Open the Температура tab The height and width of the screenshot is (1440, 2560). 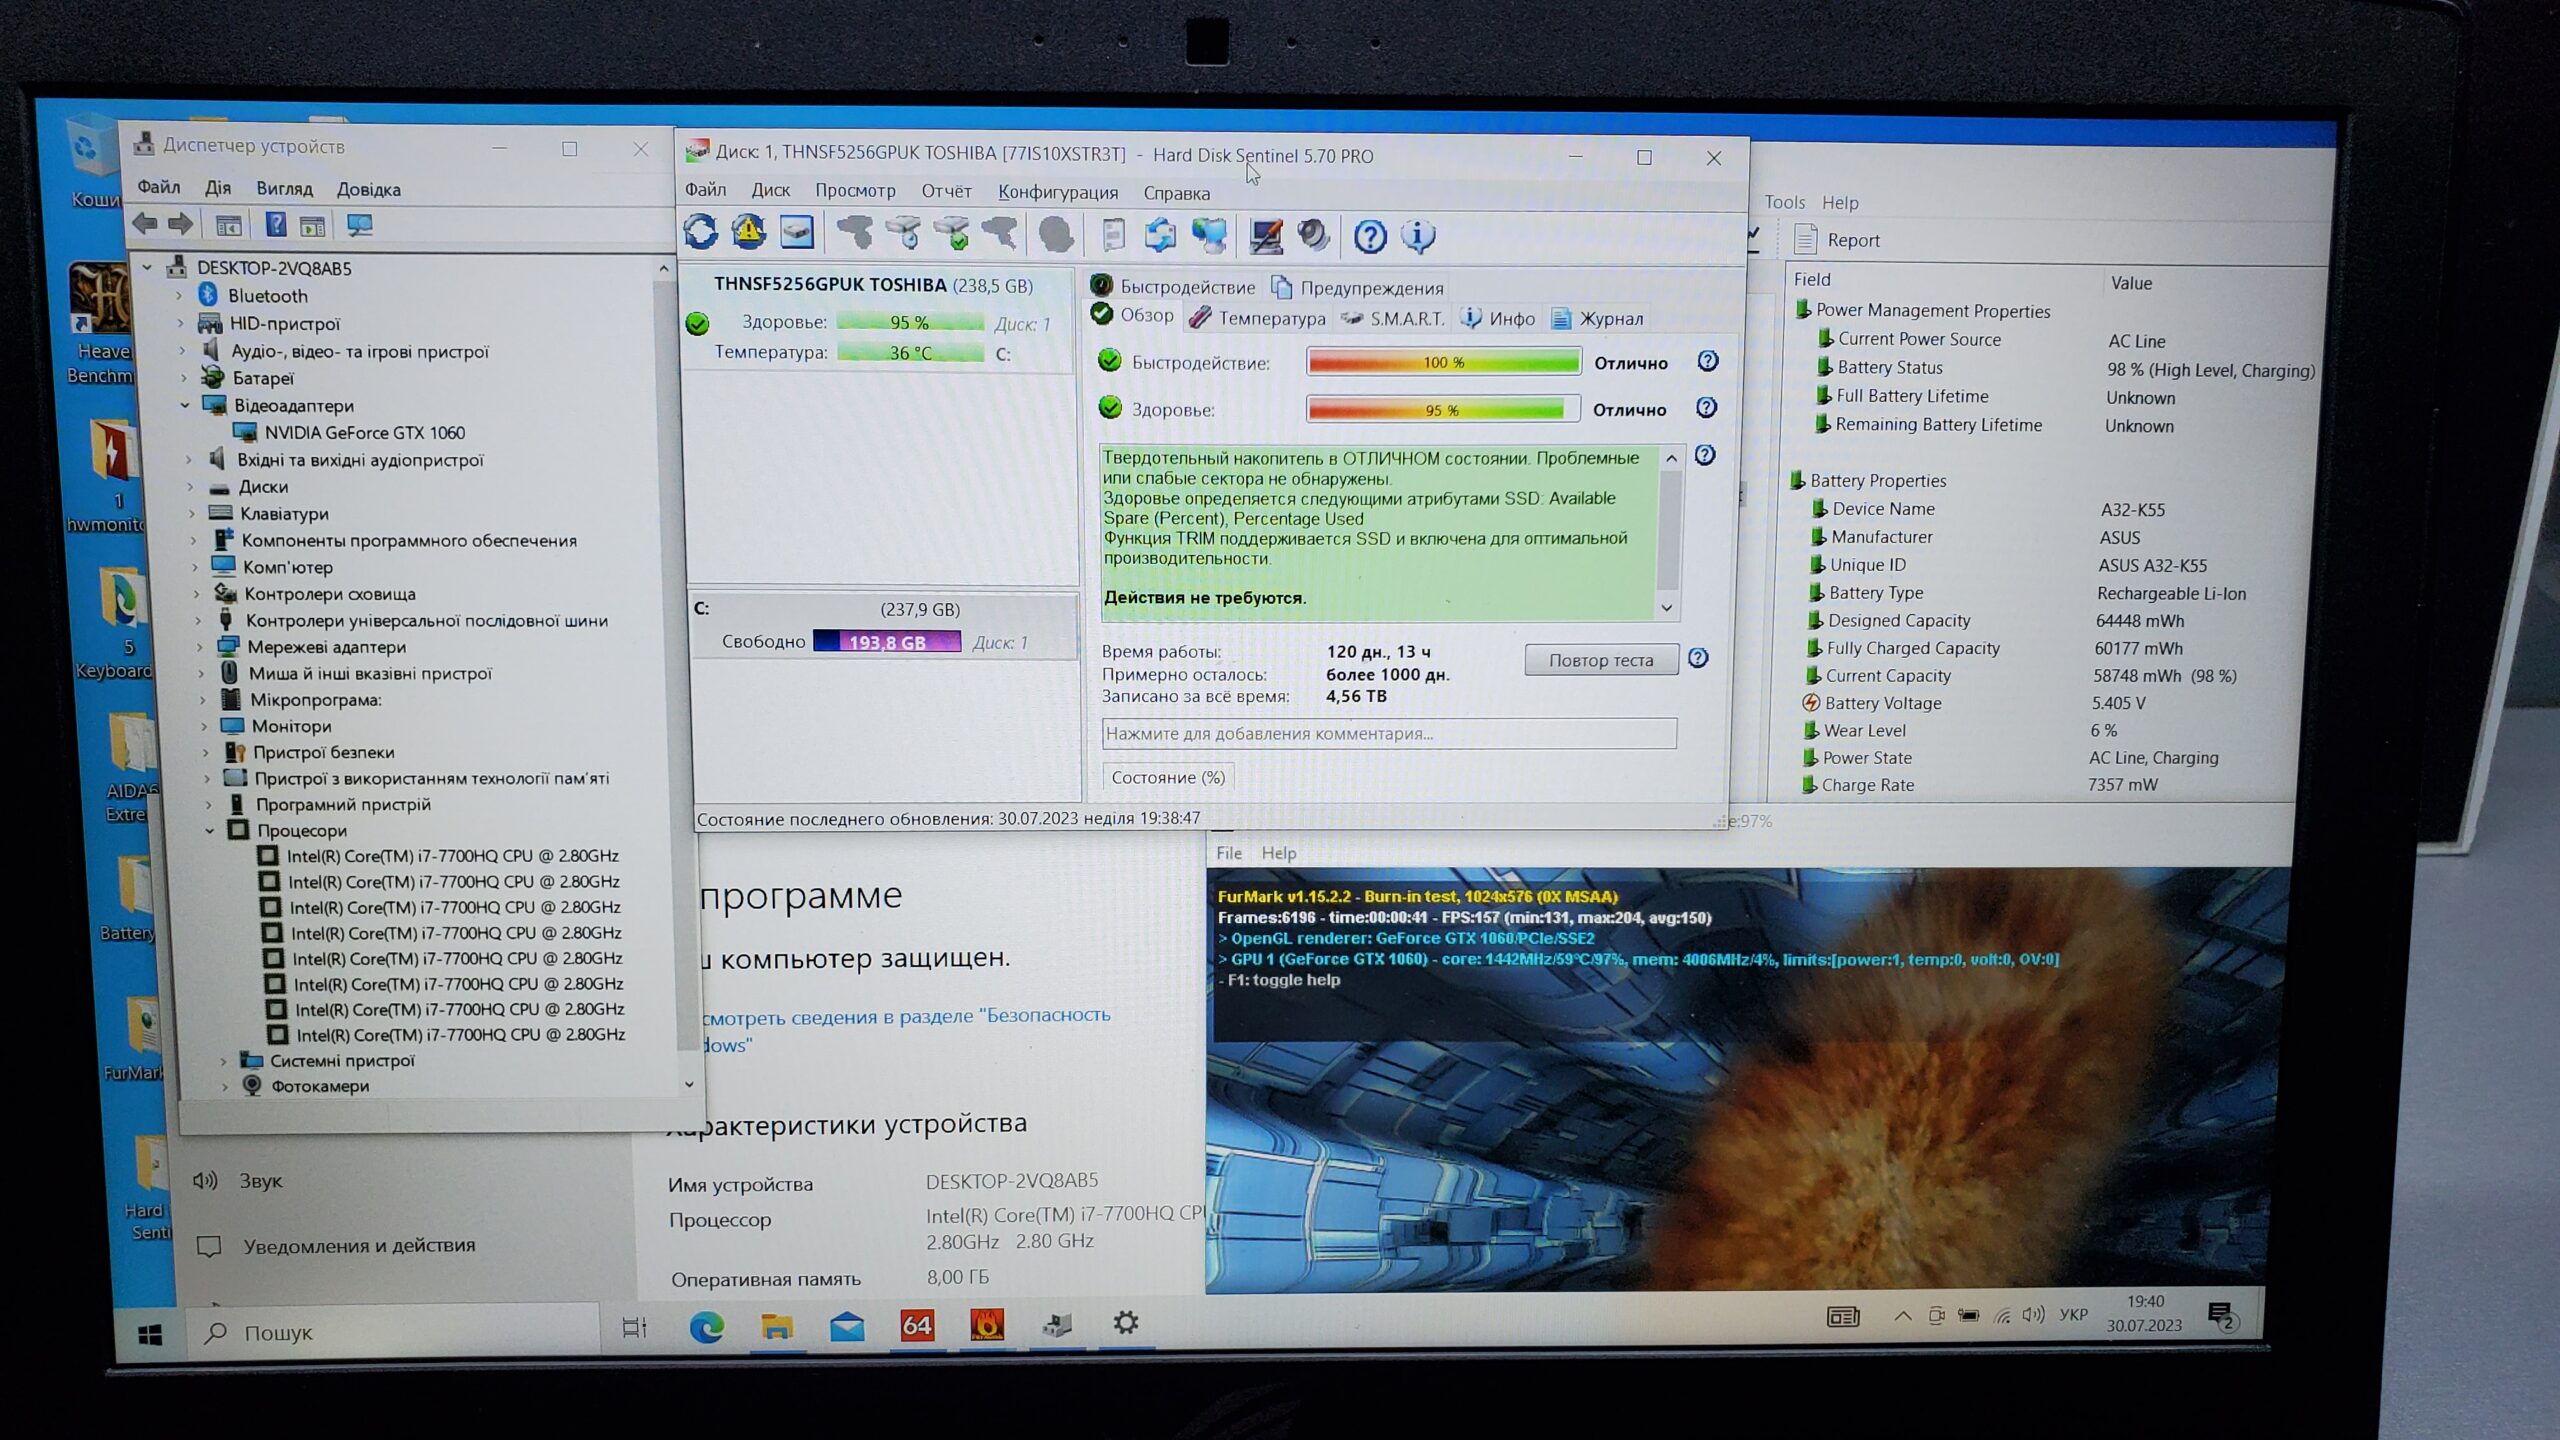tap(1258, 319)
